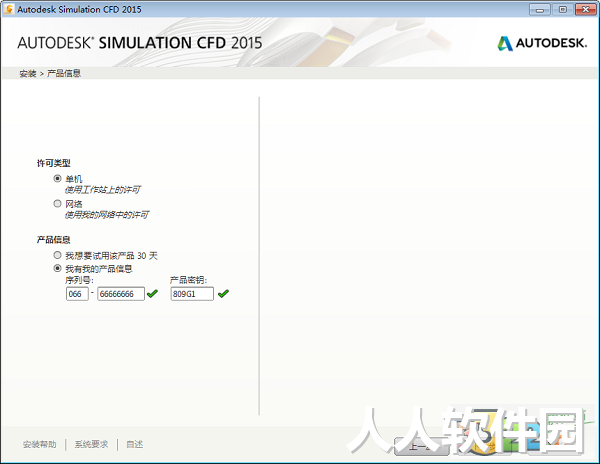The width and height of the screenshot is (600, 464).
Task: Click the app icon in title bar
Action: click(8, 9)
